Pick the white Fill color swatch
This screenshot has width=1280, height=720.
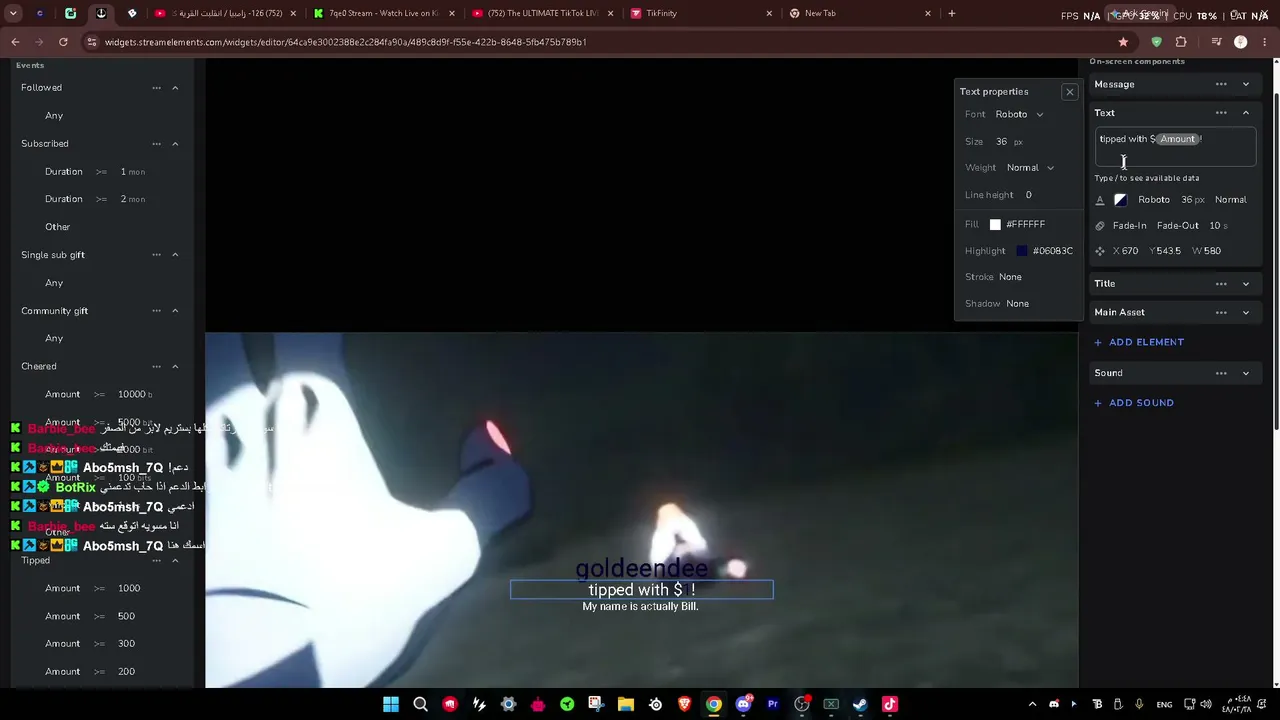tap(995, 225)
